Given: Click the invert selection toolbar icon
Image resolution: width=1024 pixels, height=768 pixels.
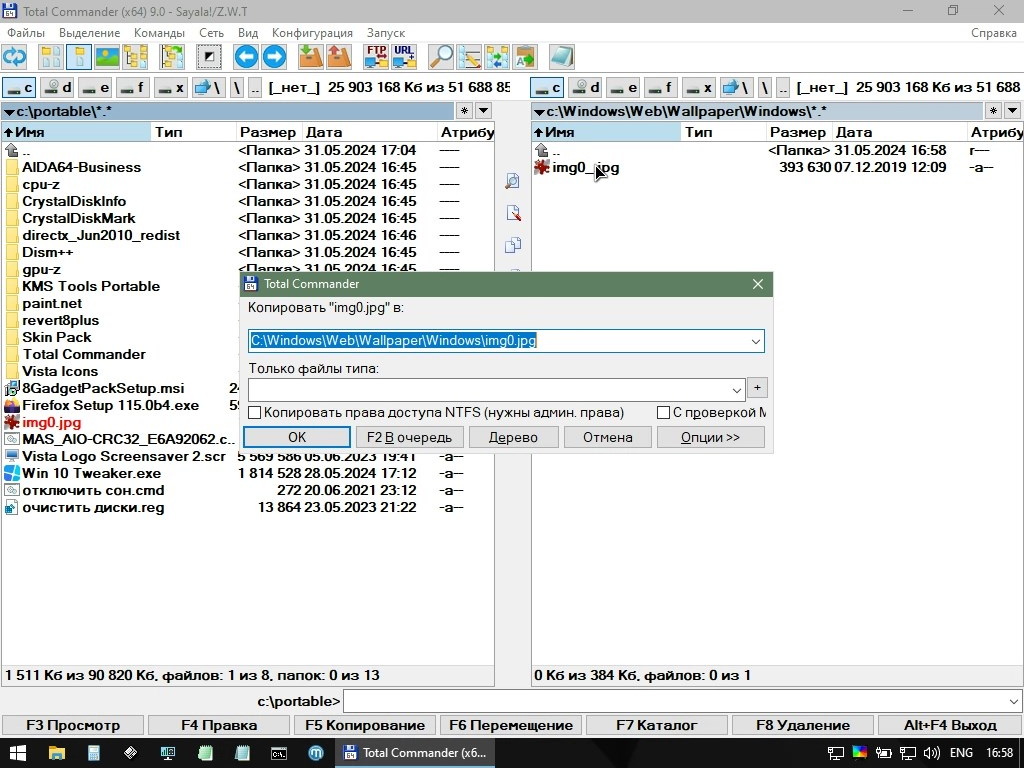Looking at the screenshot, I should 209,57.
